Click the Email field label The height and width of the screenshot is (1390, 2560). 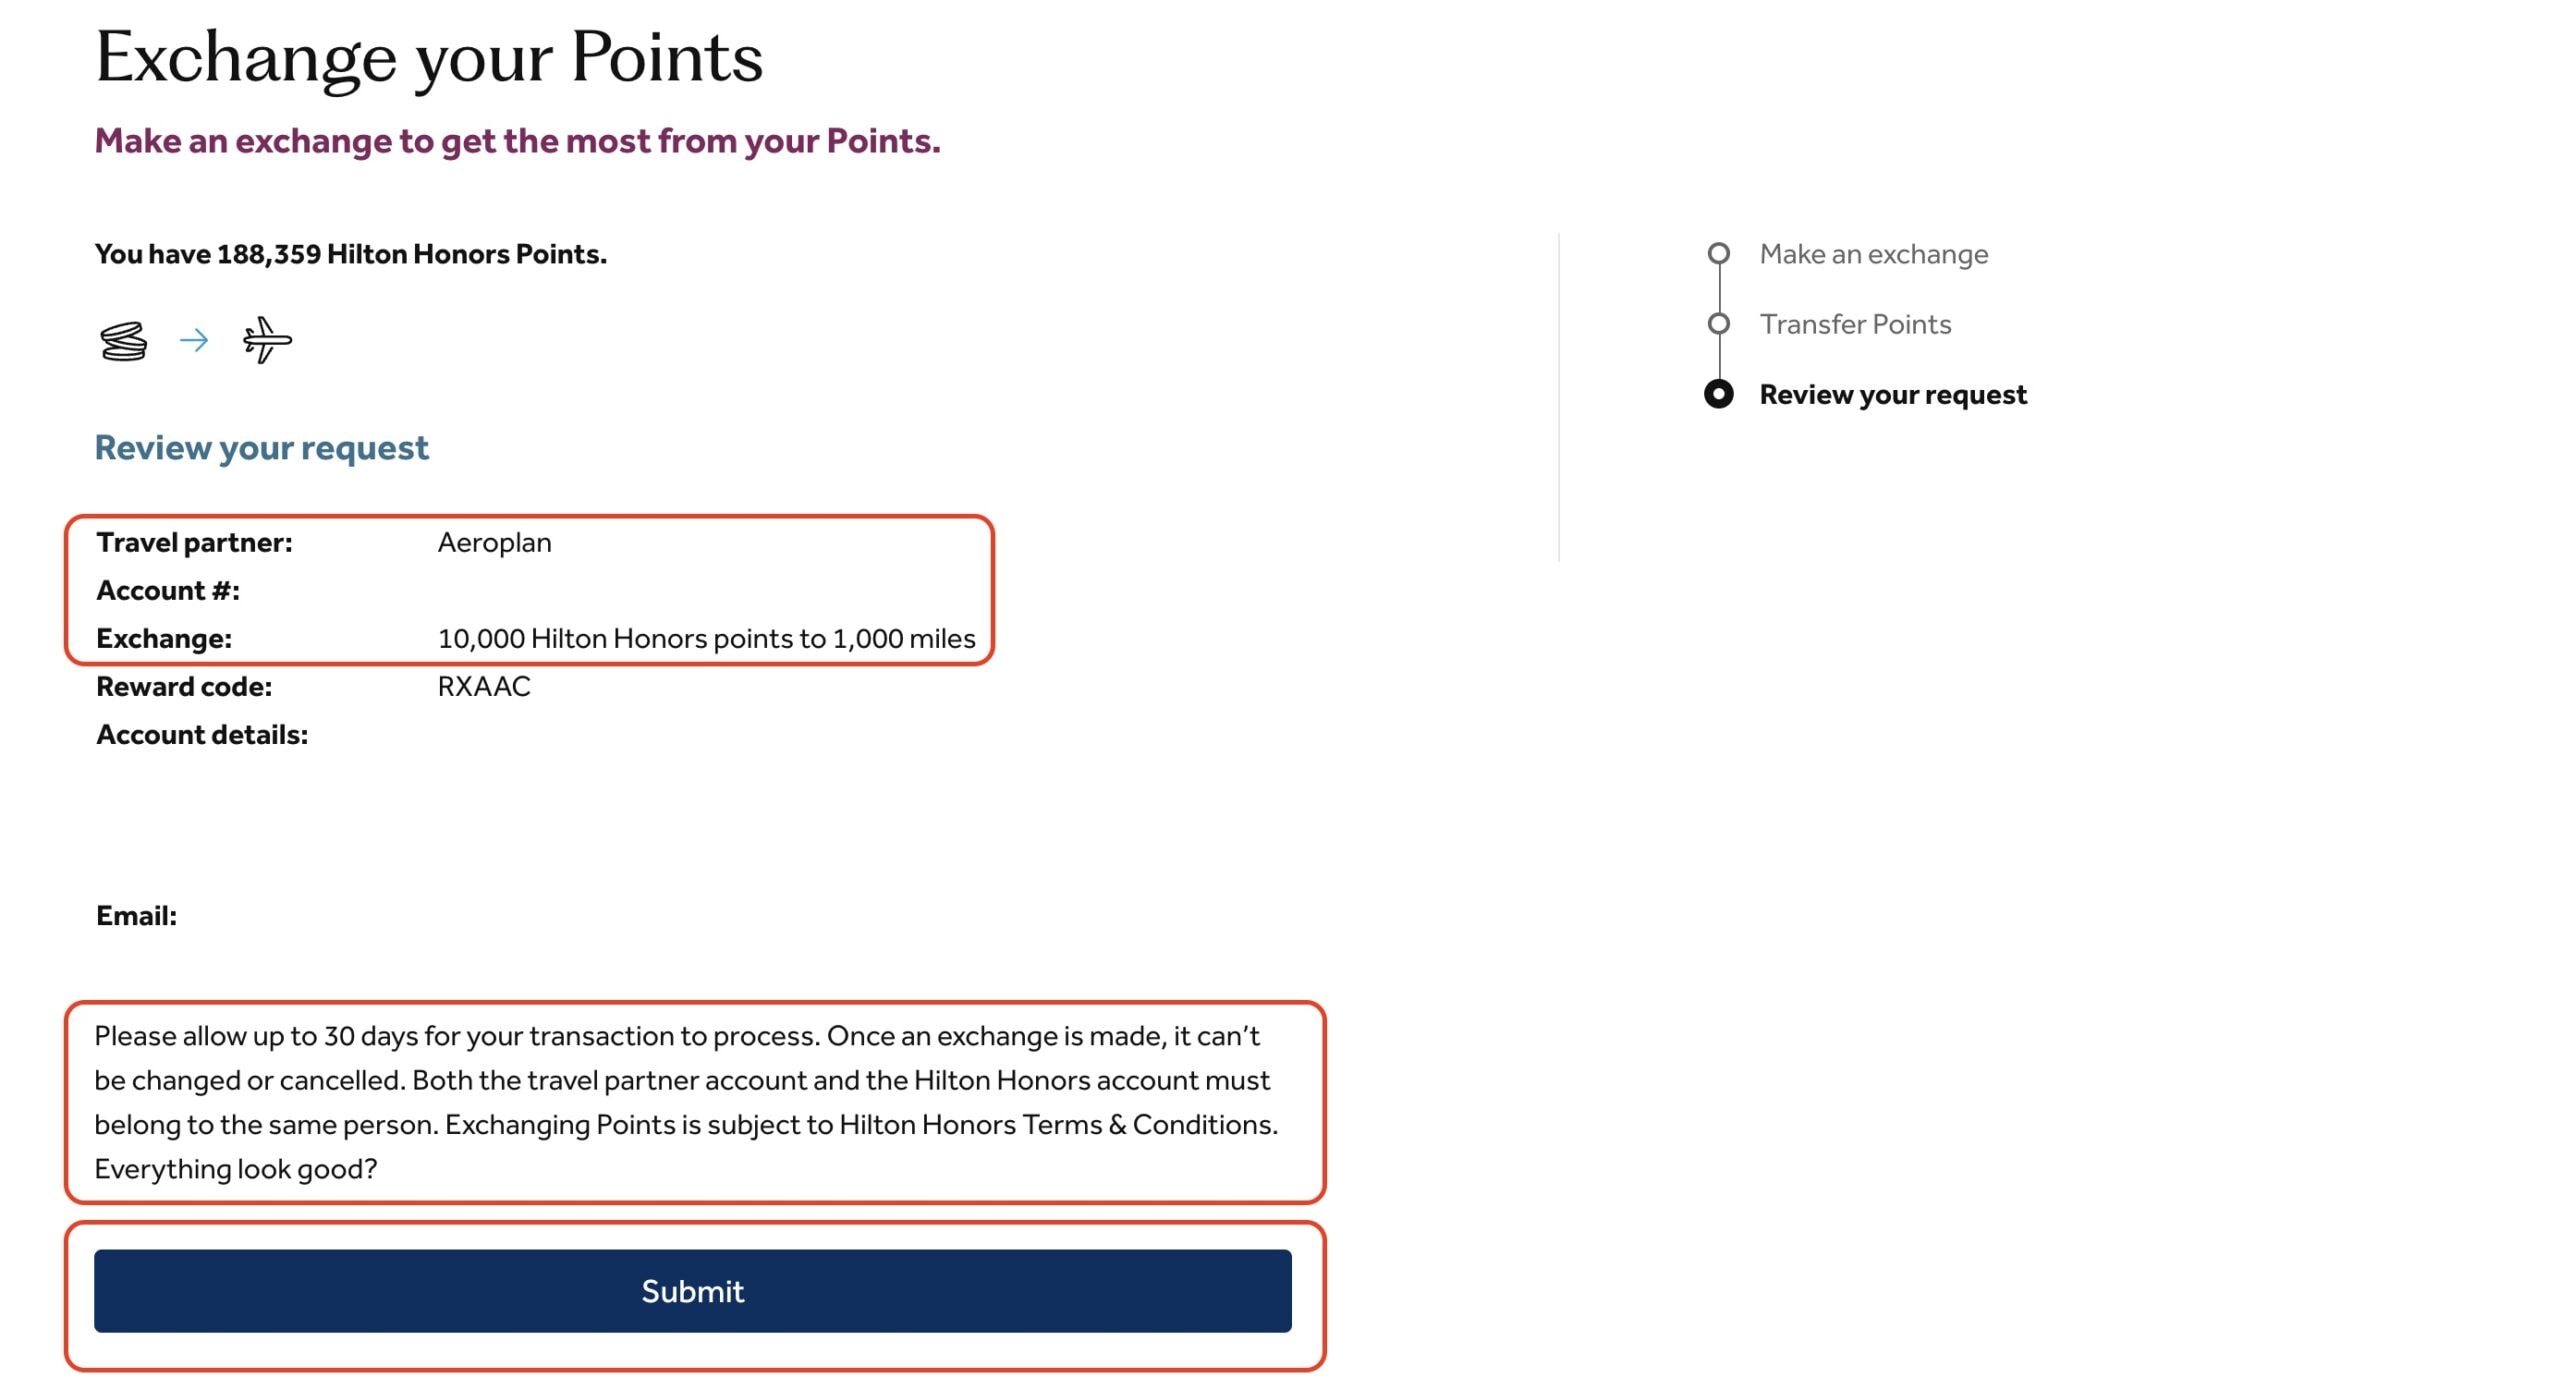point(136,915)
